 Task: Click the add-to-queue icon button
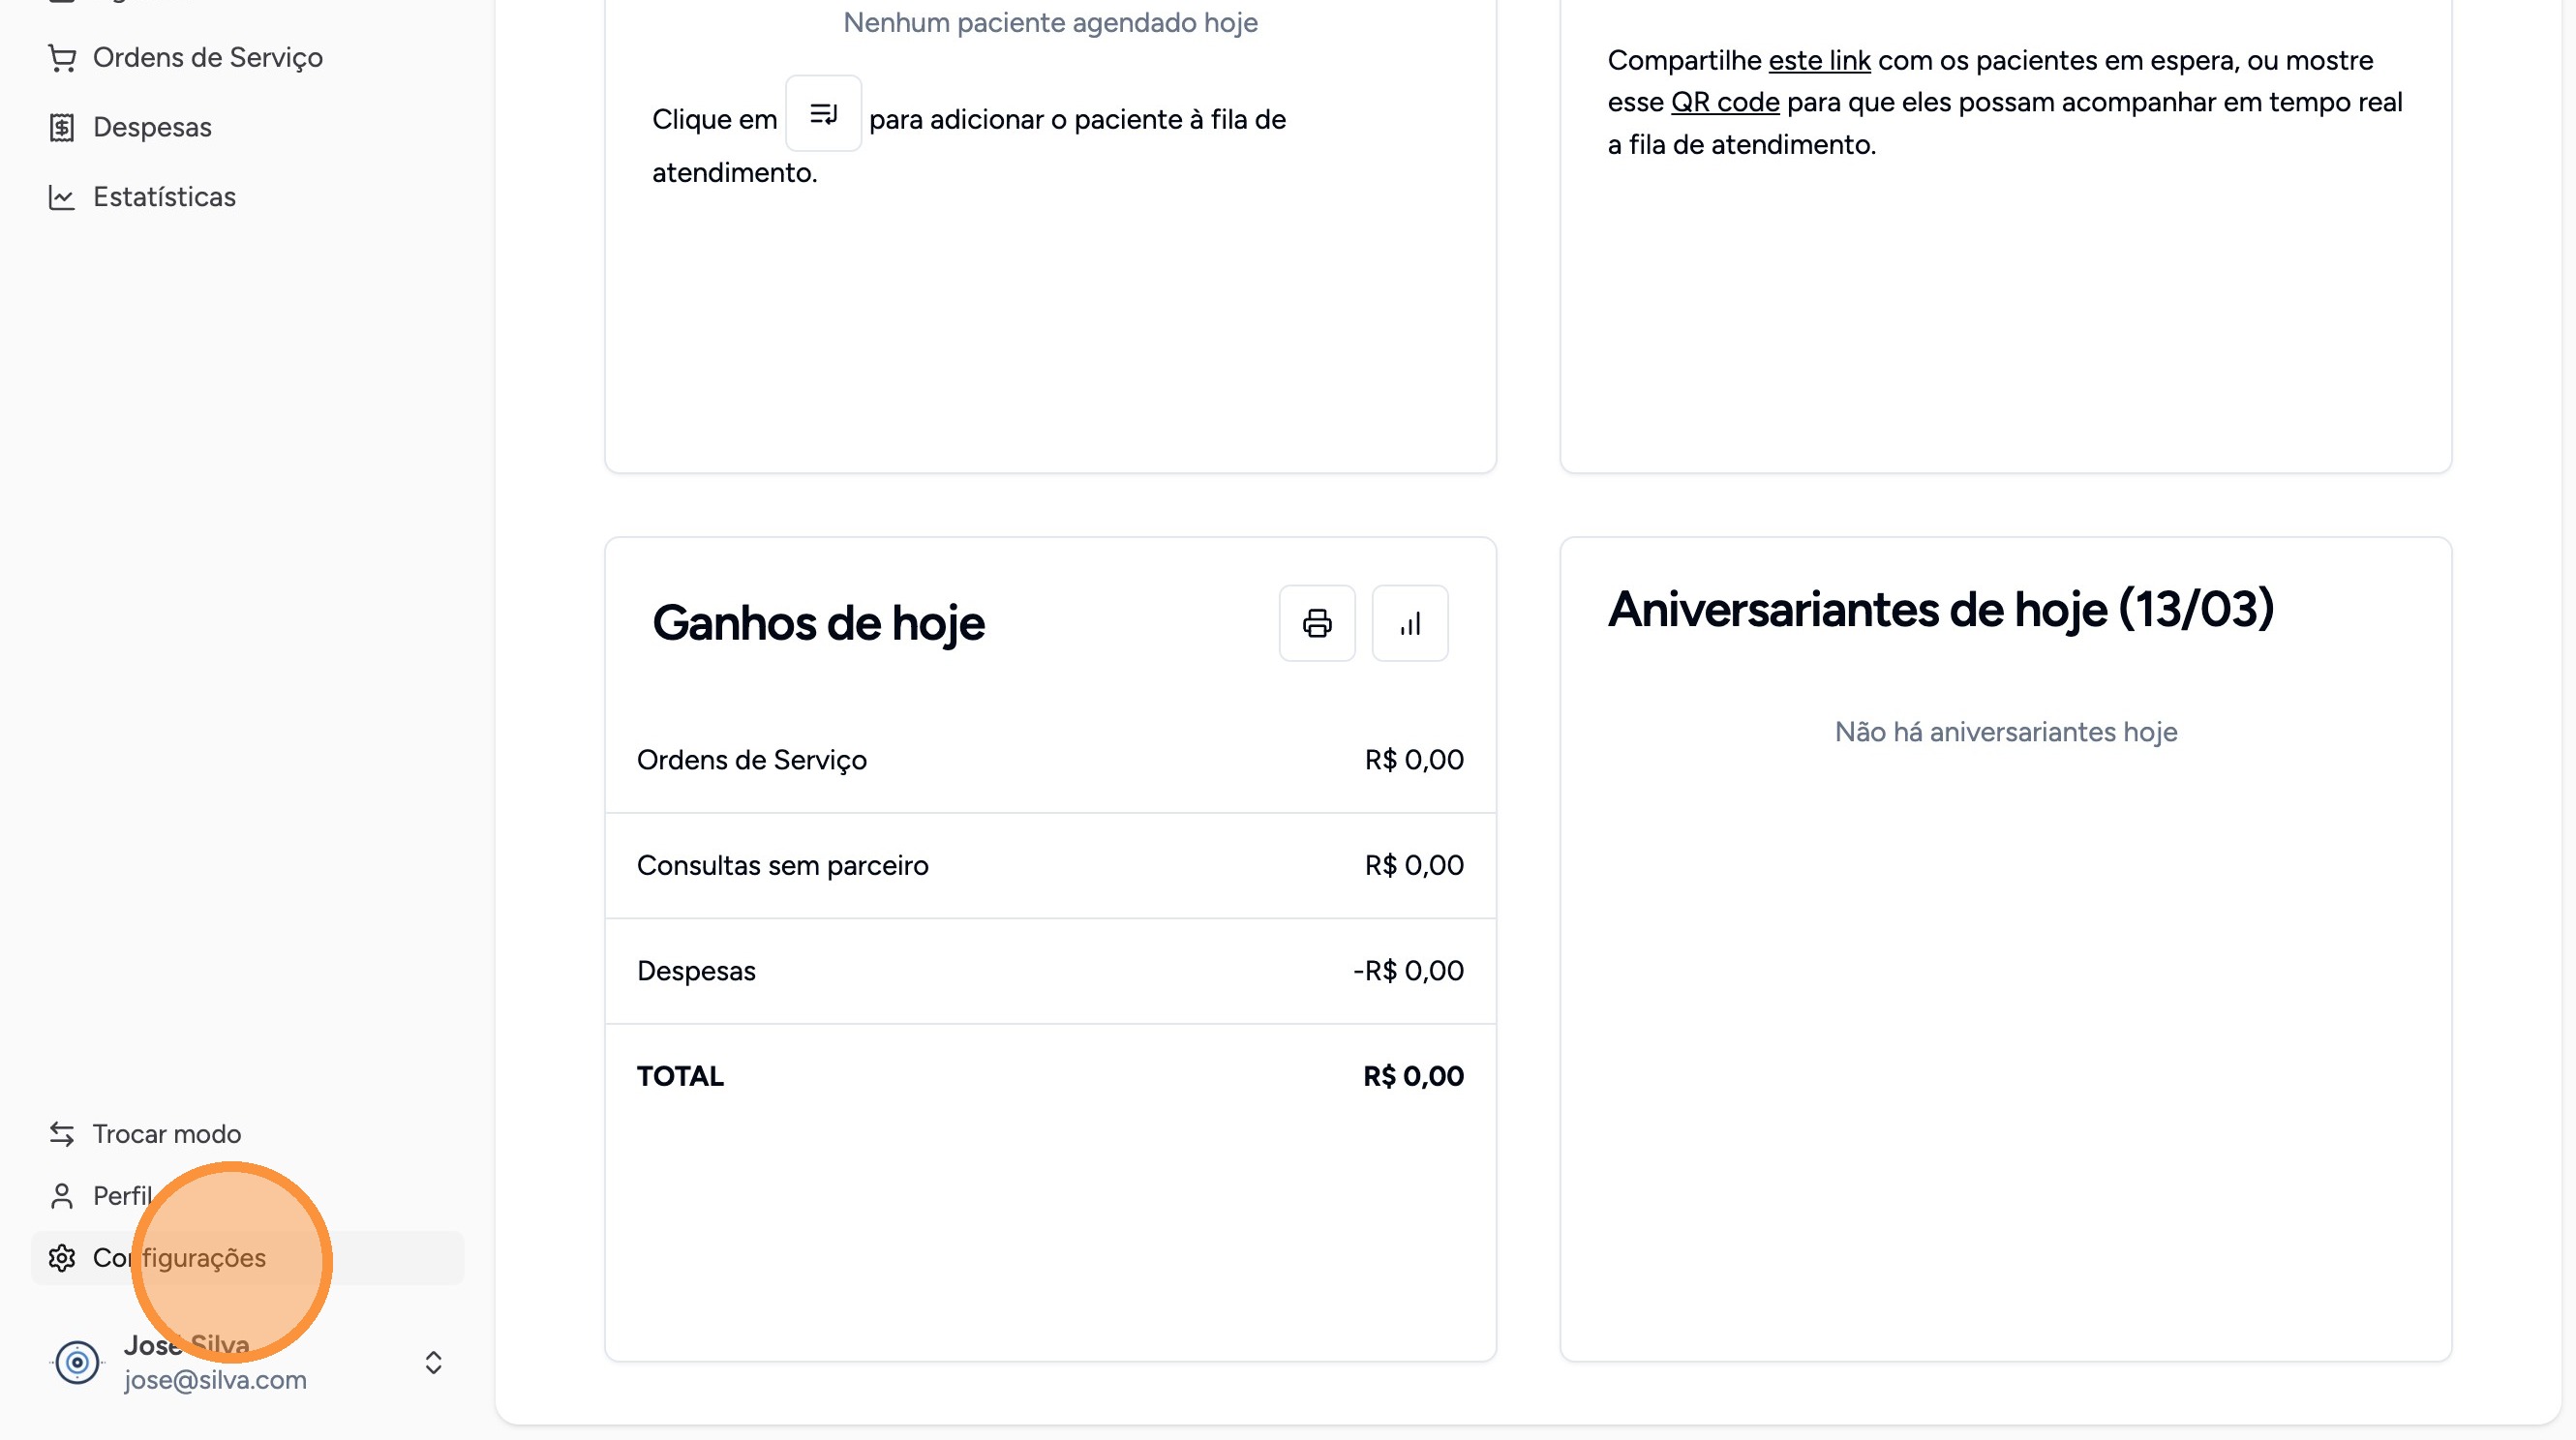click(823, 114)
